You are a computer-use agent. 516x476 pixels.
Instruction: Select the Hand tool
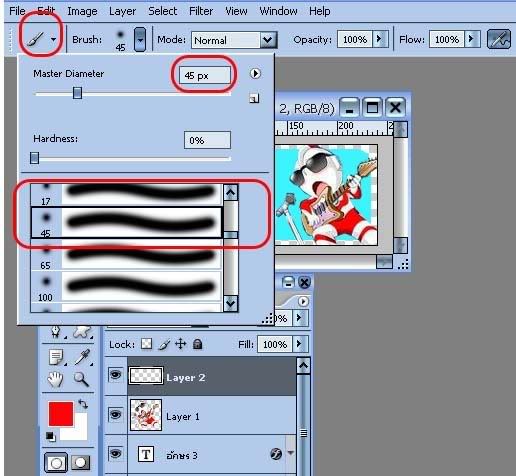(55, 379)
